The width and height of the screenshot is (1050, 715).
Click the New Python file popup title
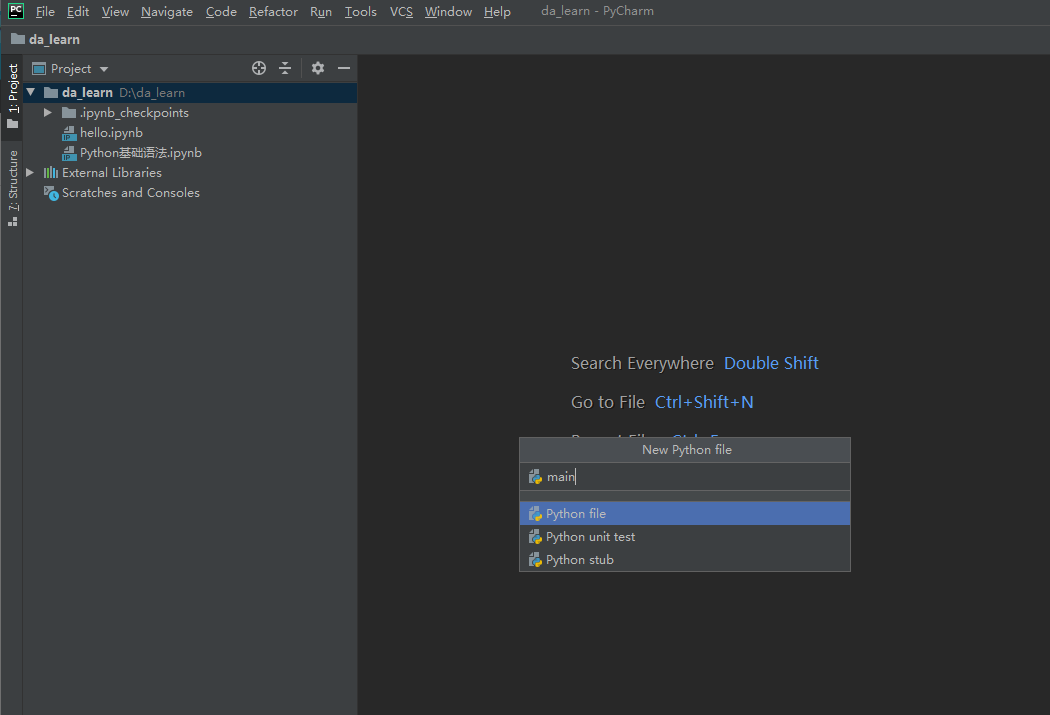coord(686,450)
